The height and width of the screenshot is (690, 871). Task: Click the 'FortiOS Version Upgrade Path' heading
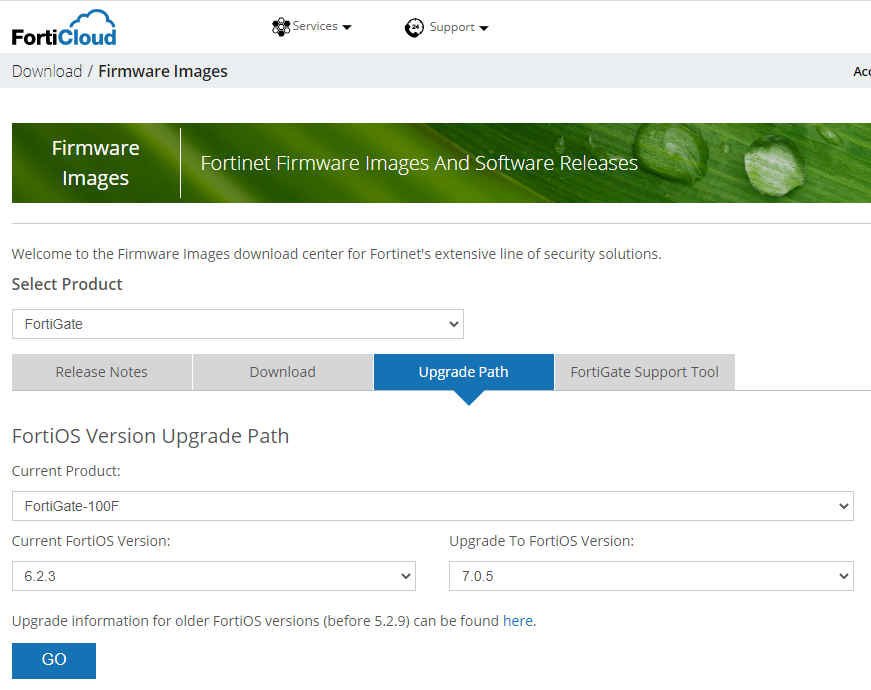click(151, 436)
